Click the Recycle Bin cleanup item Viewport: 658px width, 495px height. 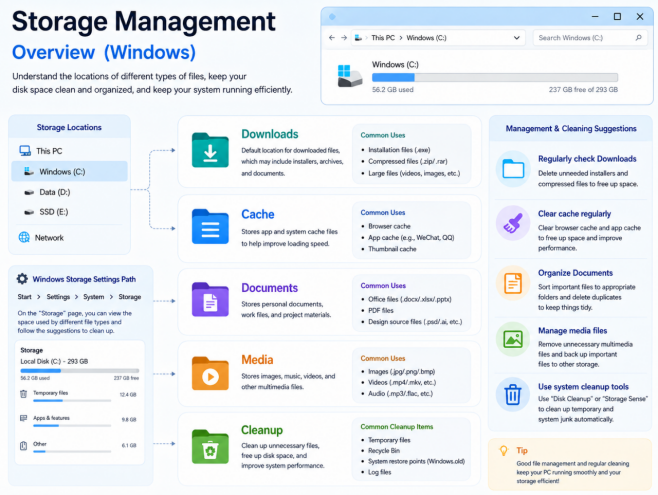pos(384,451)
